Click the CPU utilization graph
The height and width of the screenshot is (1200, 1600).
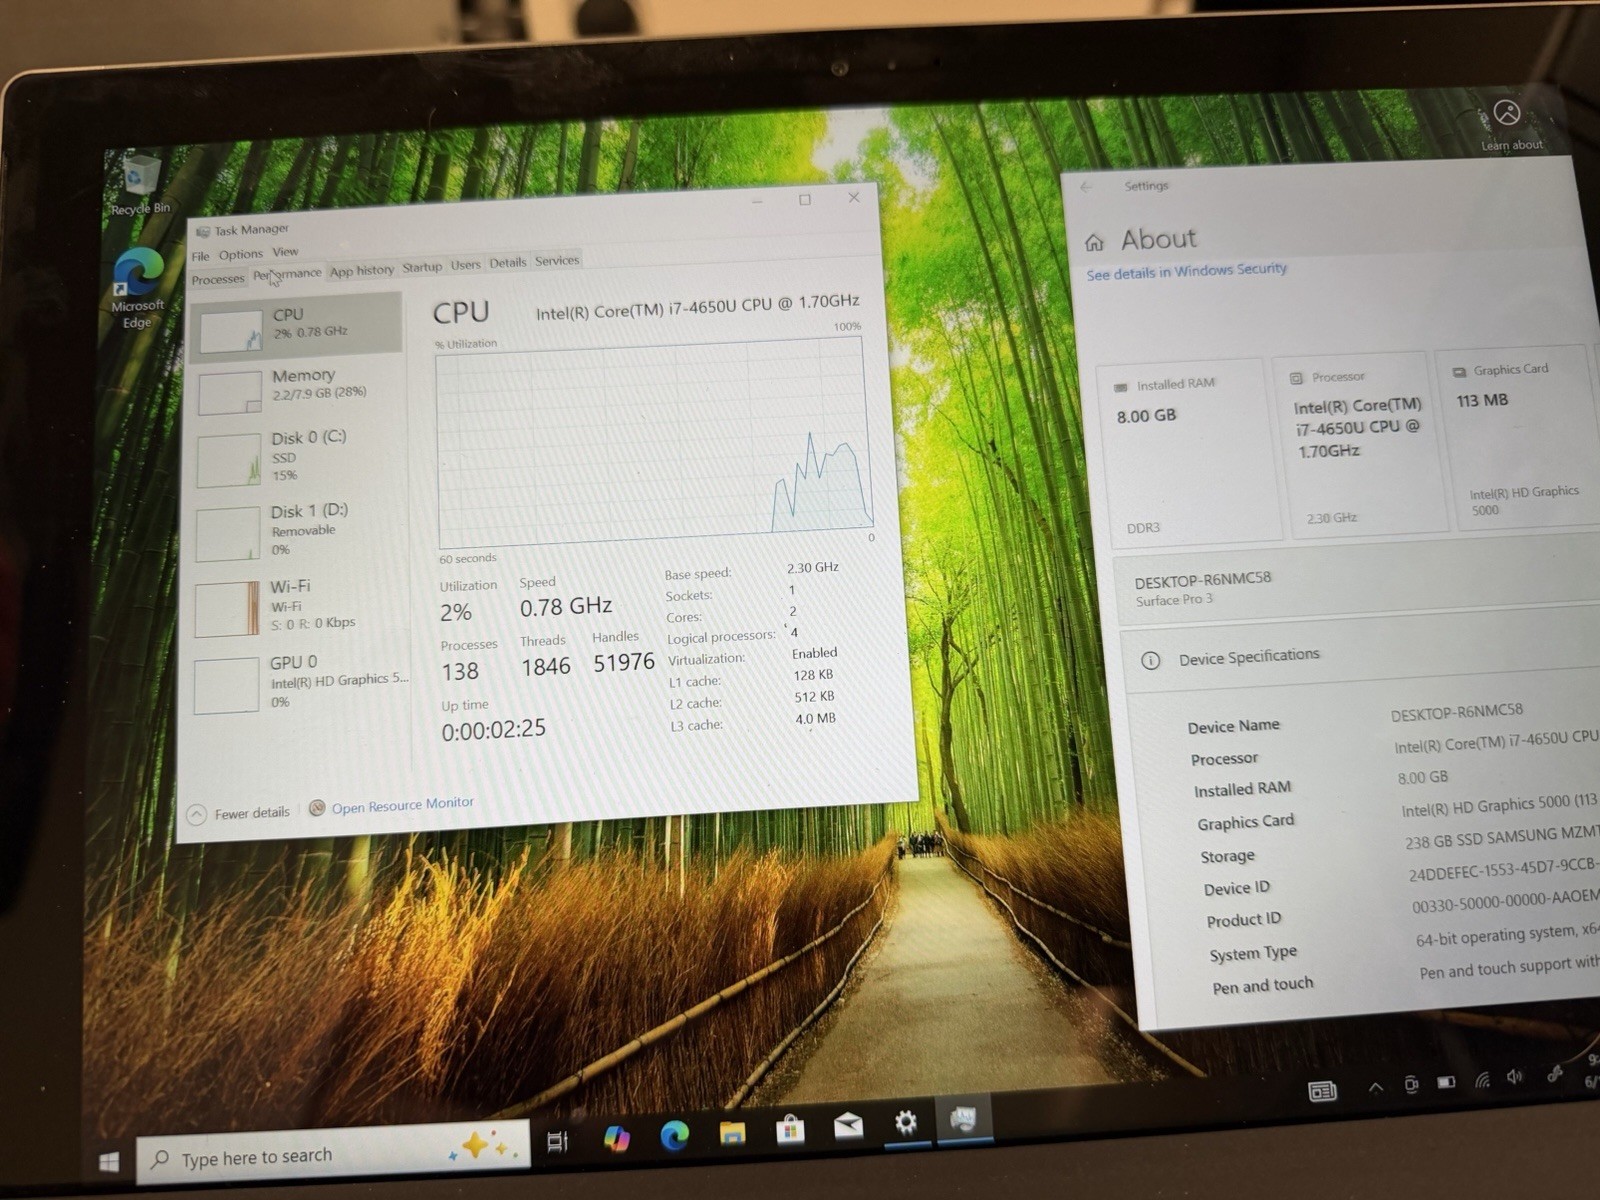click(x=655, y=441)
